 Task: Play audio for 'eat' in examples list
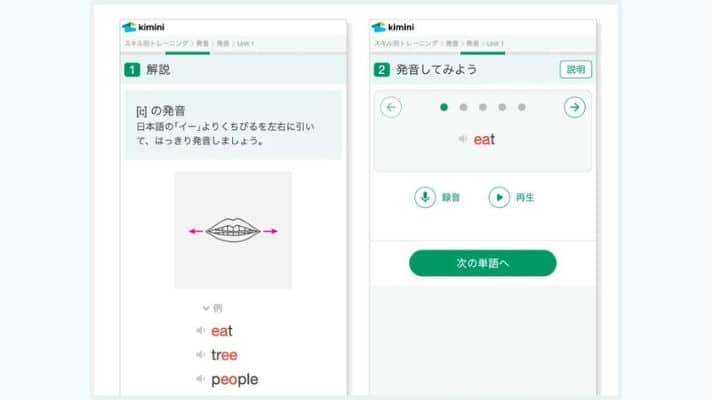coord(200,331)
